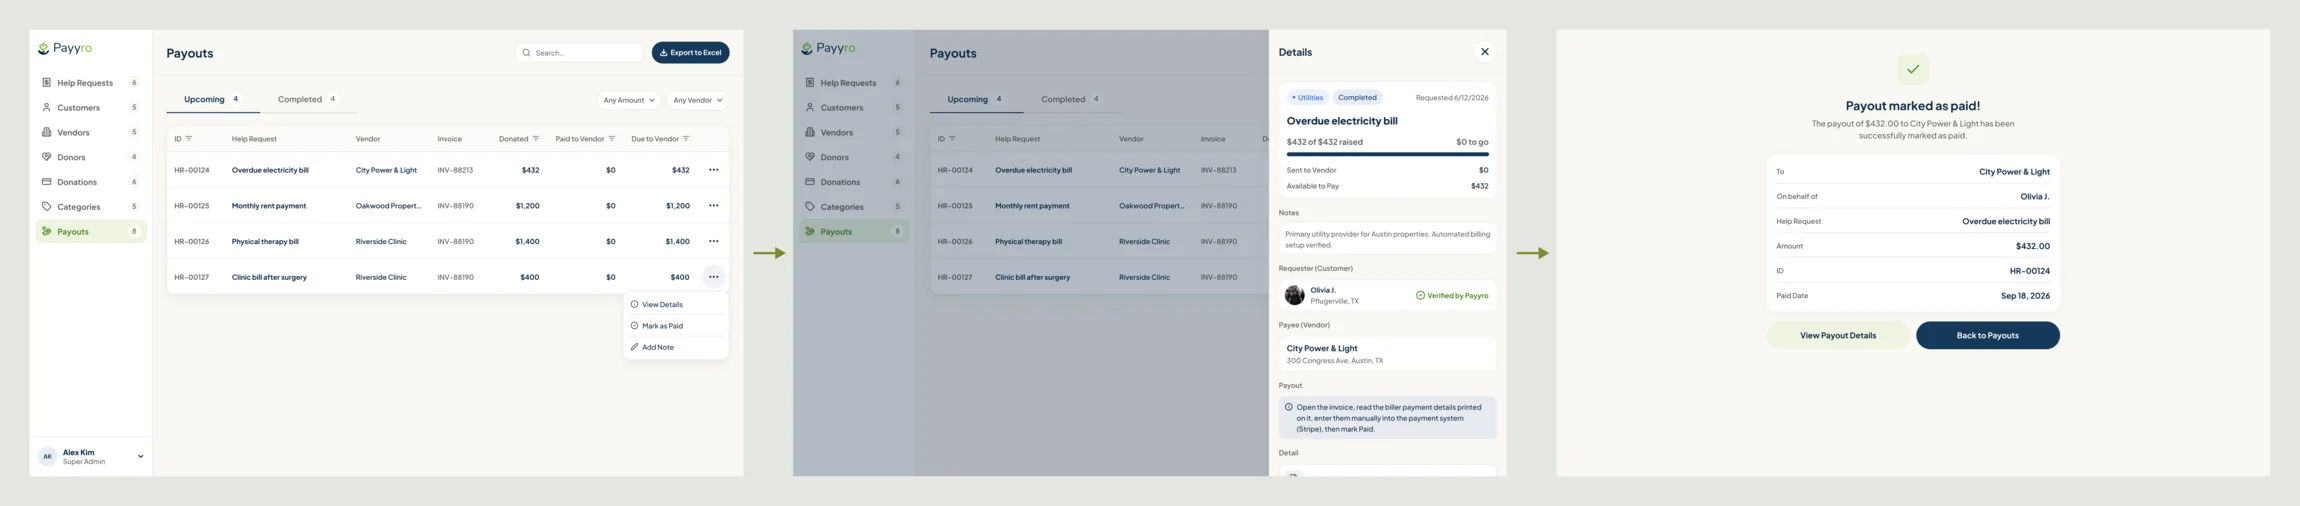The width and height of the screenshot is (2300, 506).
Task: Click the Back to Payouts button
Action: (x=1987, y=335)
